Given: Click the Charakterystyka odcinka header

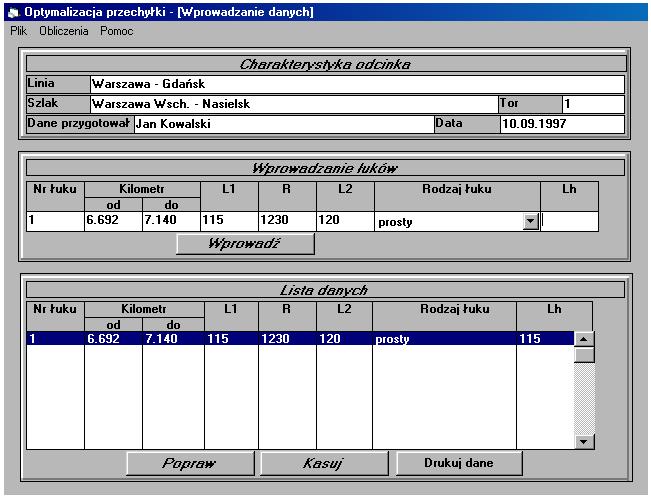Looking at the screenshot, I should (x=326, y=64).
